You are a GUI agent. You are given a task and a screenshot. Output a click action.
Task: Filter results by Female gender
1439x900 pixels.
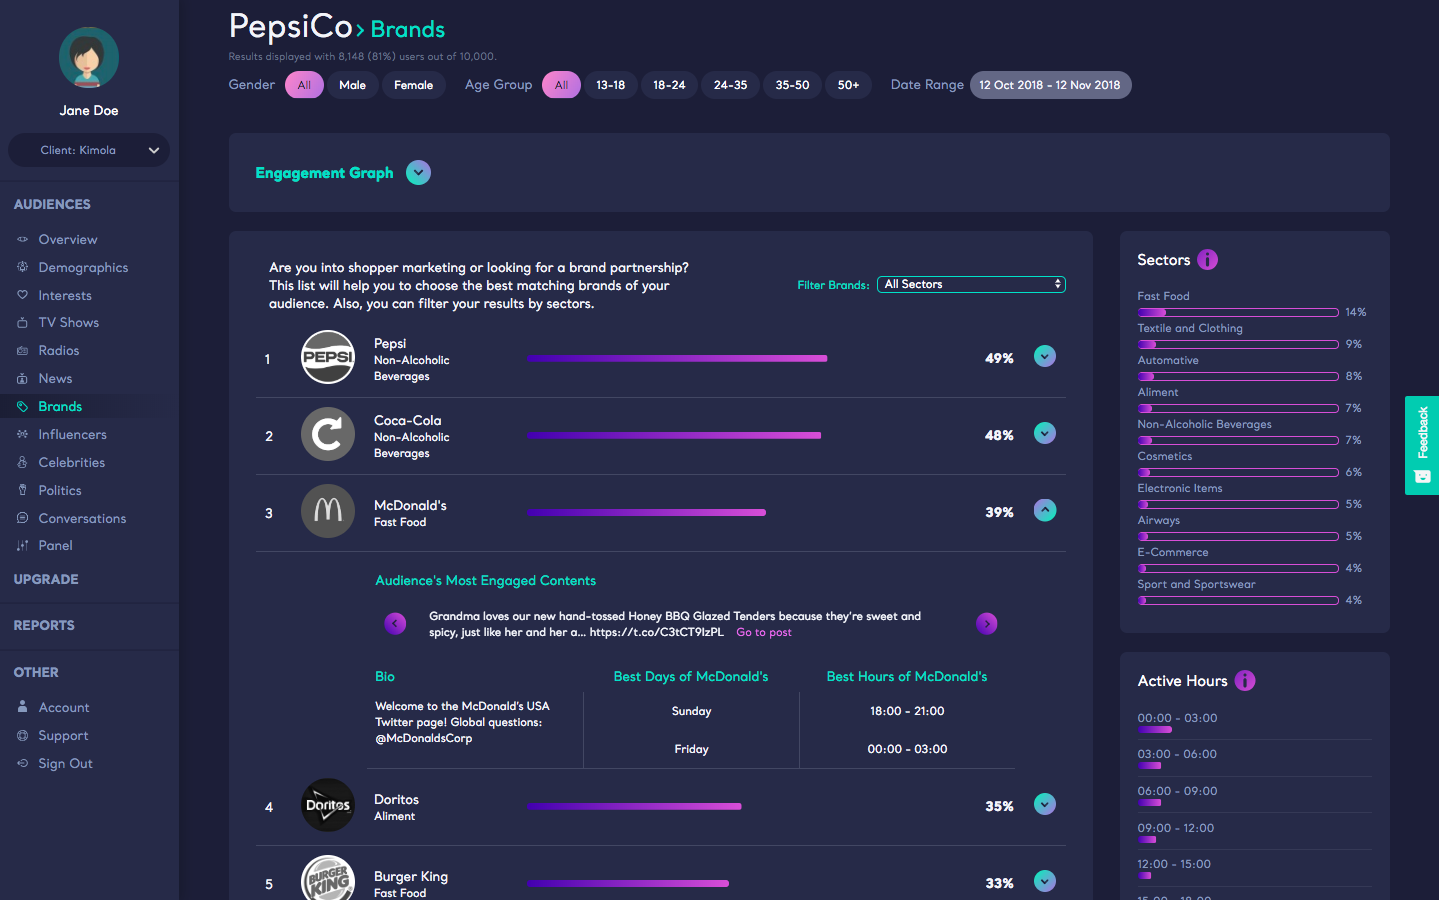413,85
